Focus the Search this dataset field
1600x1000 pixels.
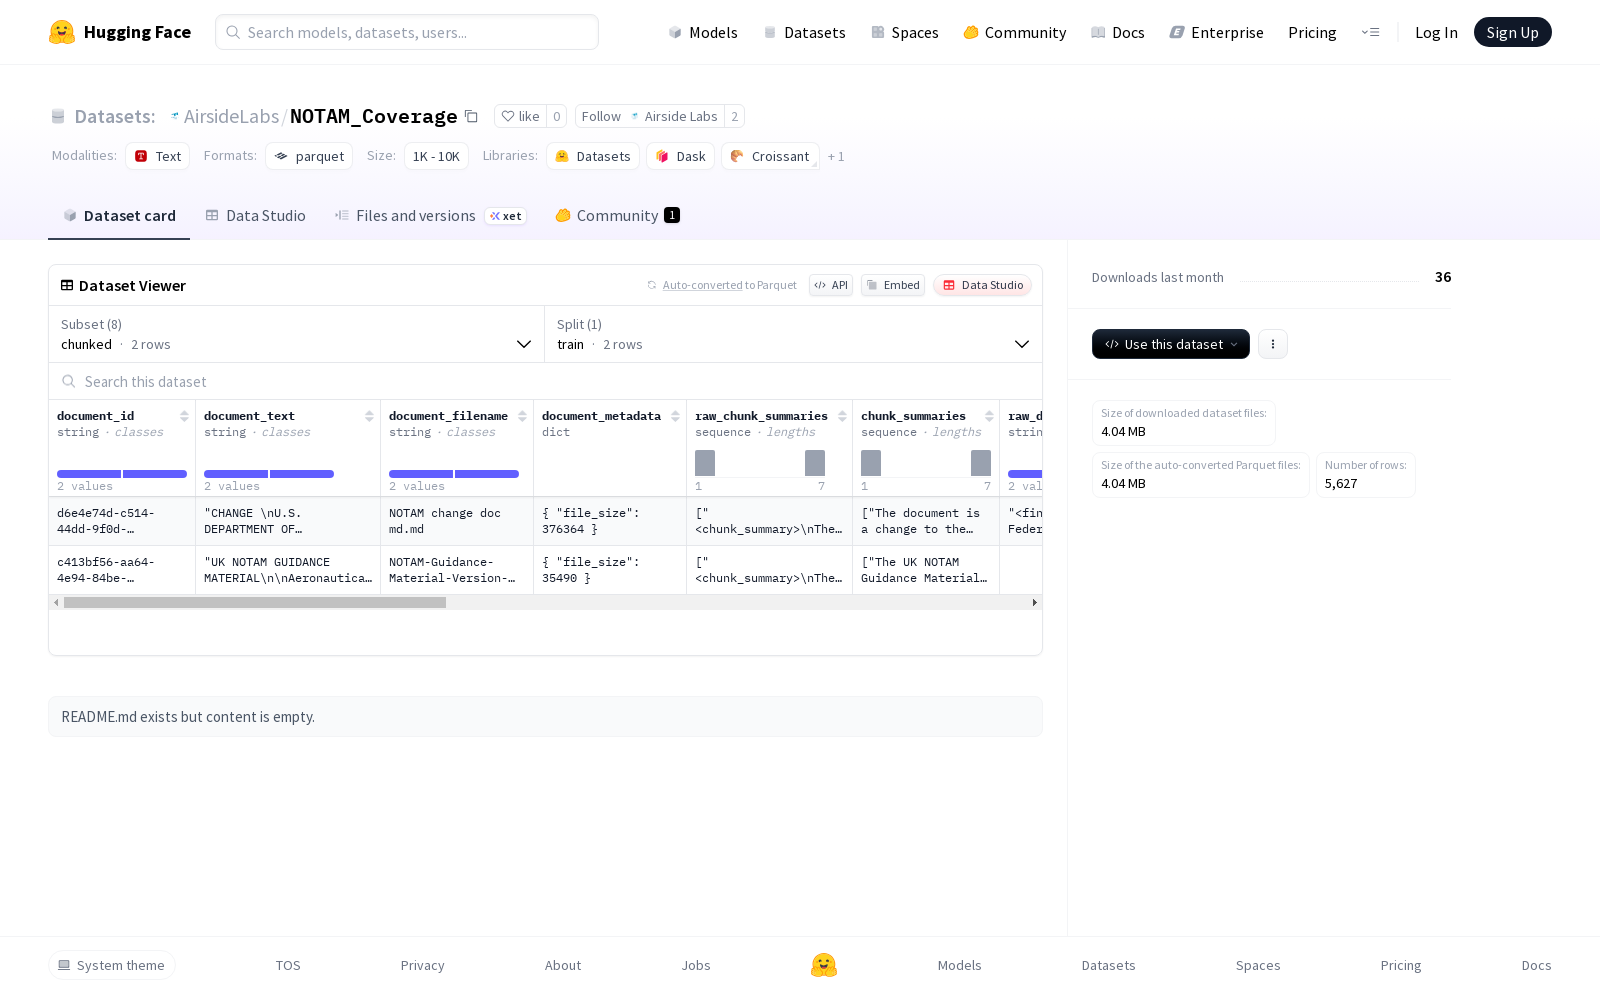click(545, 381)
